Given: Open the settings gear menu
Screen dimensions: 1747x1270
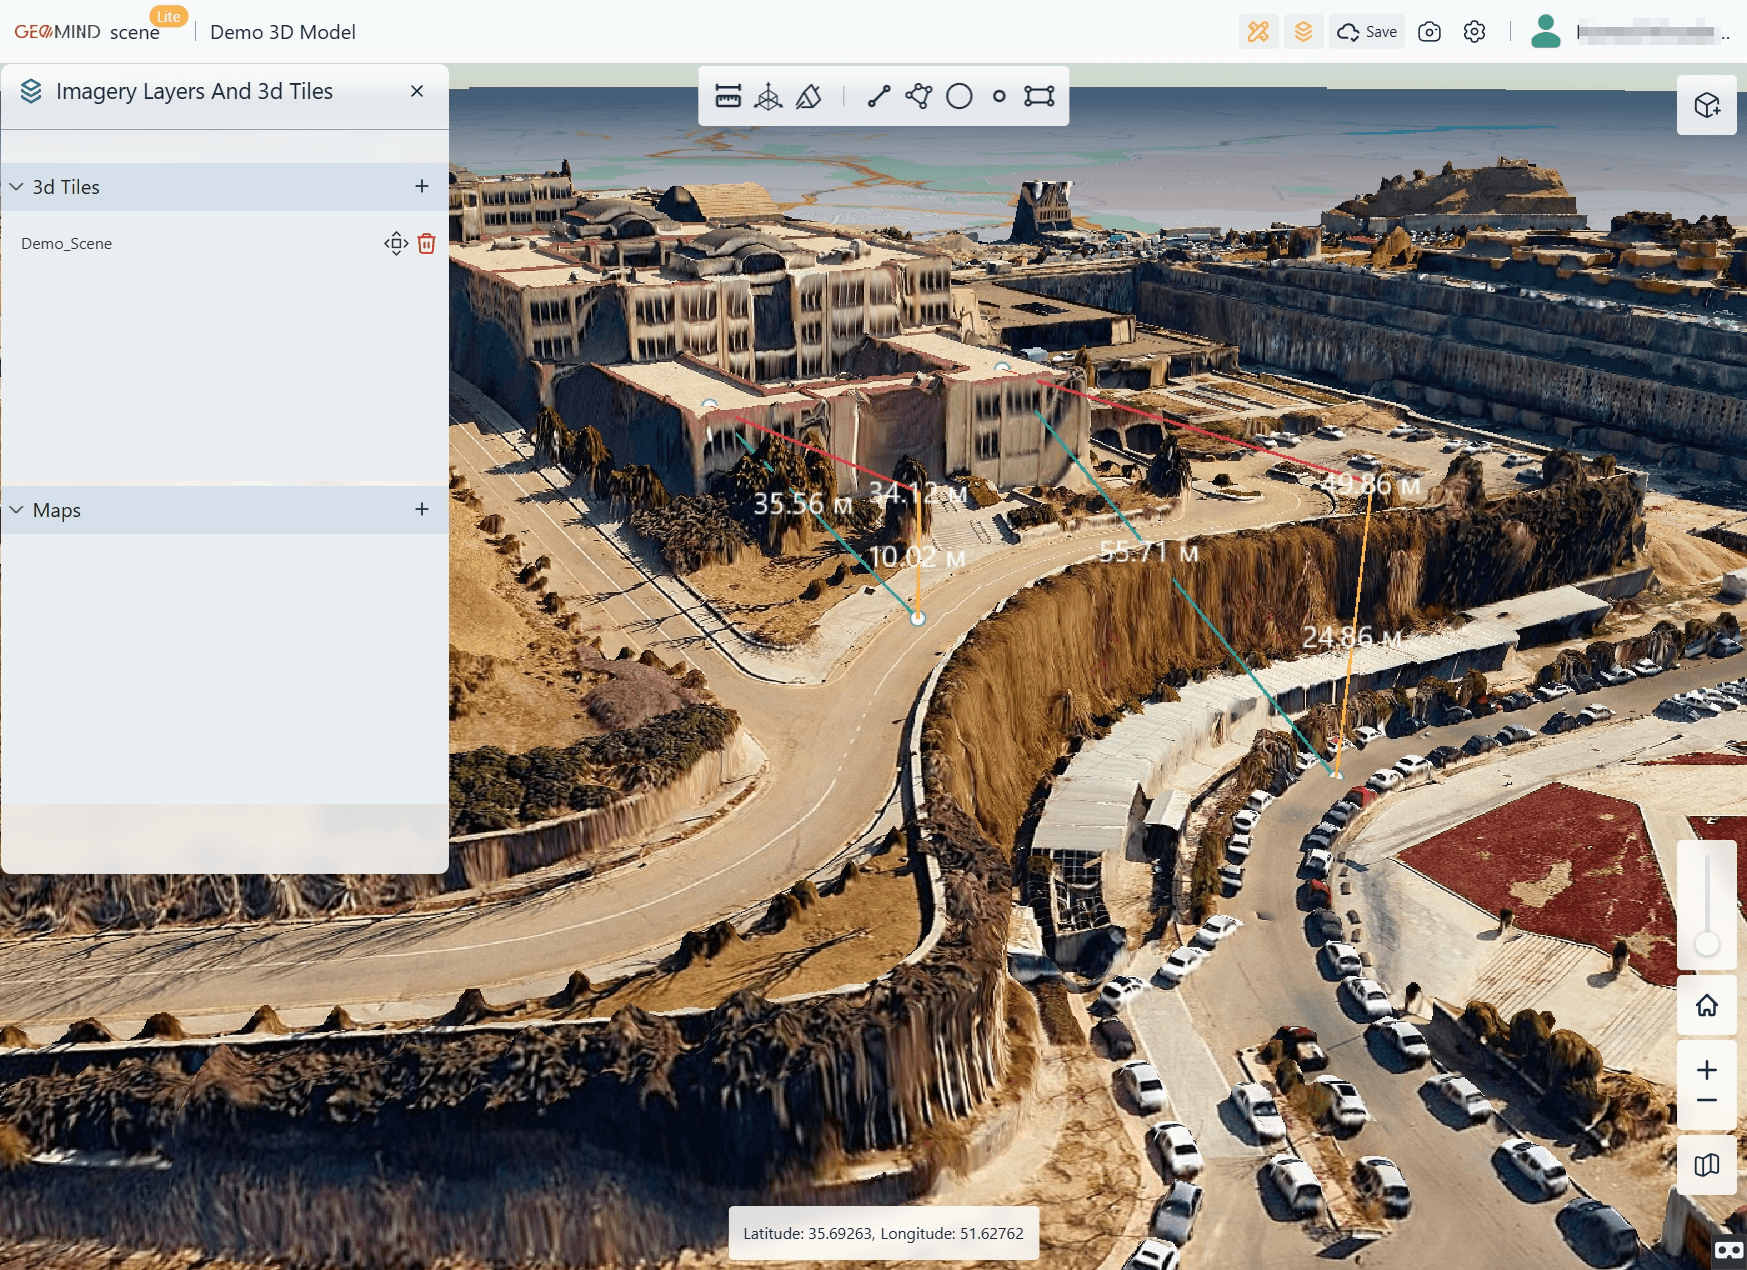Looking at the screenshot, I should (1474, 31).
